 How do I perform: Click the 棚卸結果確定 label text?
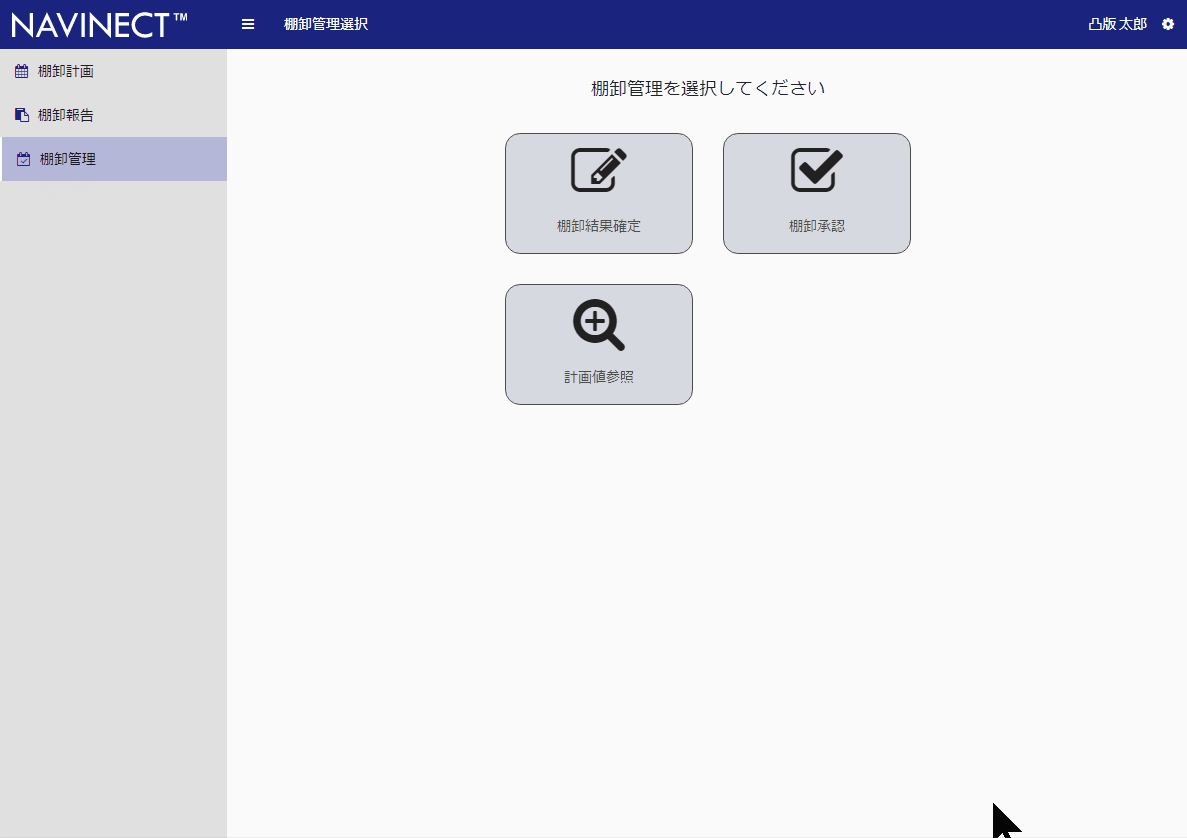598,225
